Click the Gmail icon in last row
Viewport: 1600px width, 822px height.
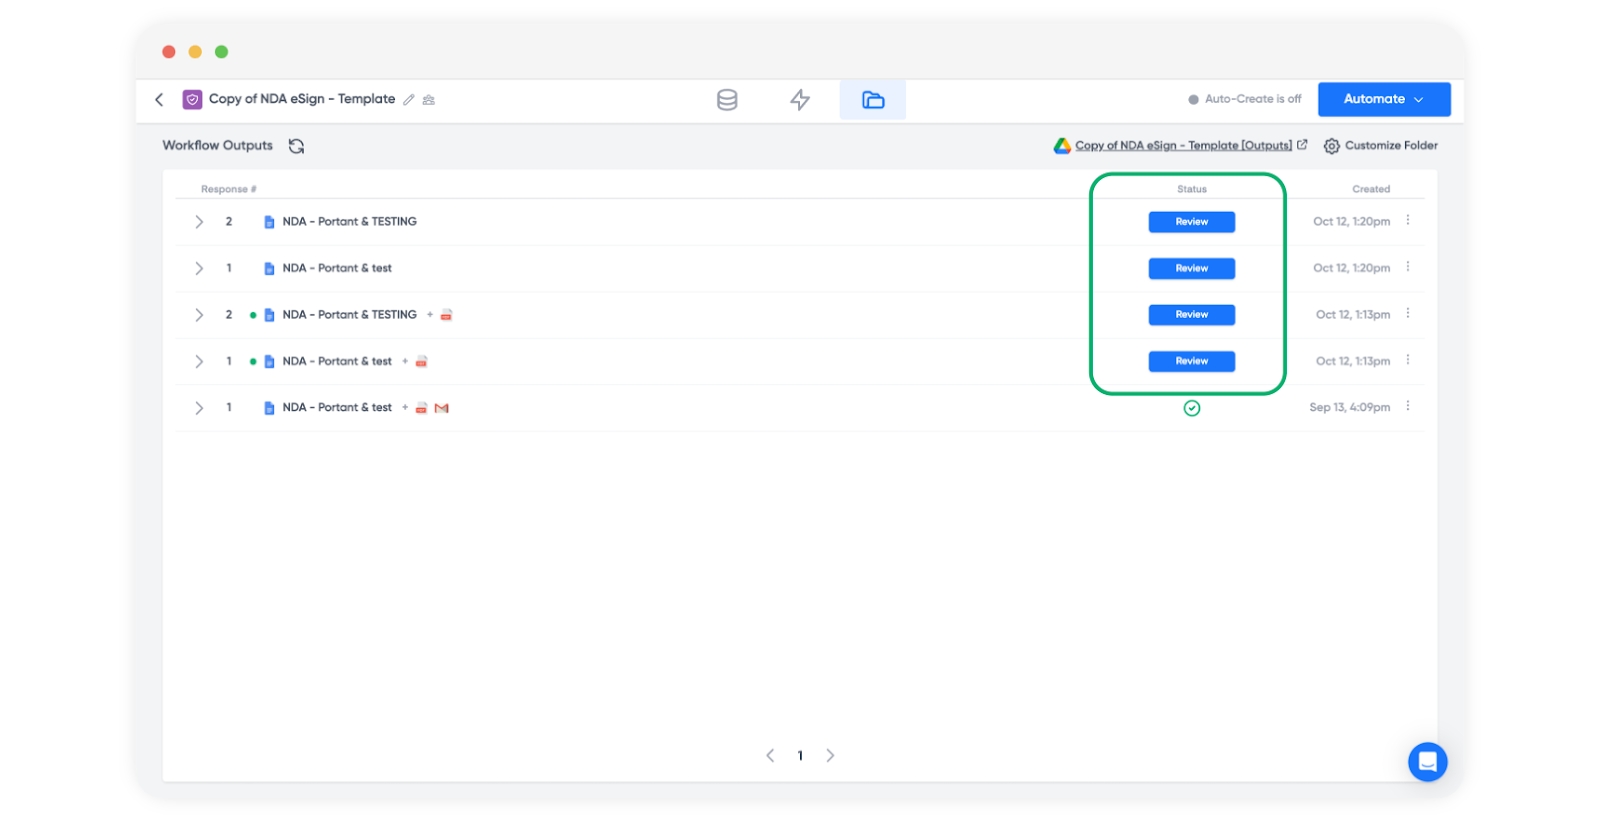coord(441,408)
